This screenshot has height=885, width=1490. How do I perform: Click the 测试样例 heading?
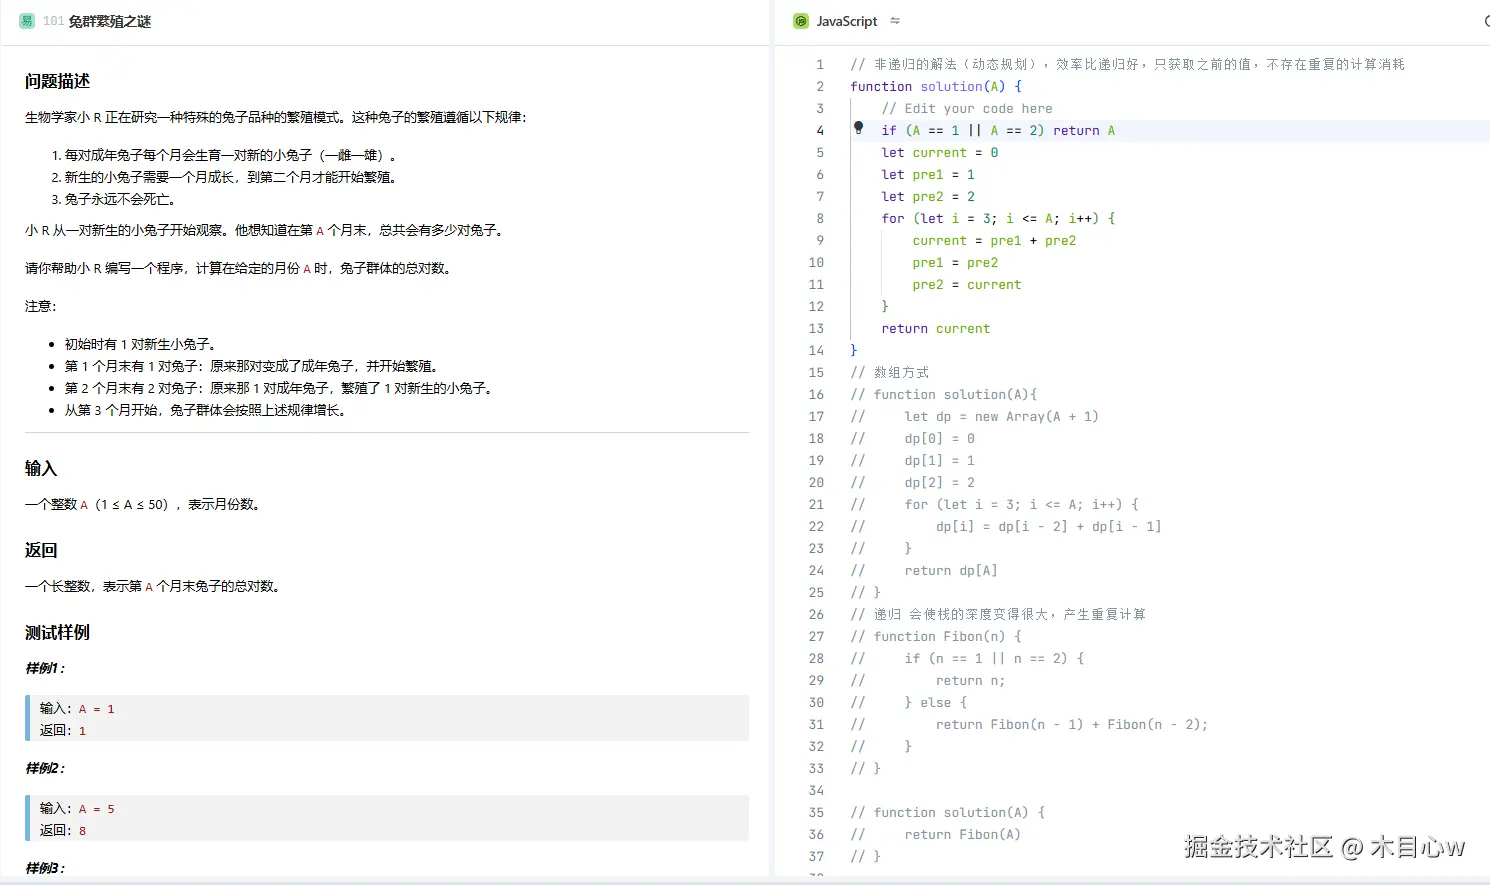pos(57,632)
